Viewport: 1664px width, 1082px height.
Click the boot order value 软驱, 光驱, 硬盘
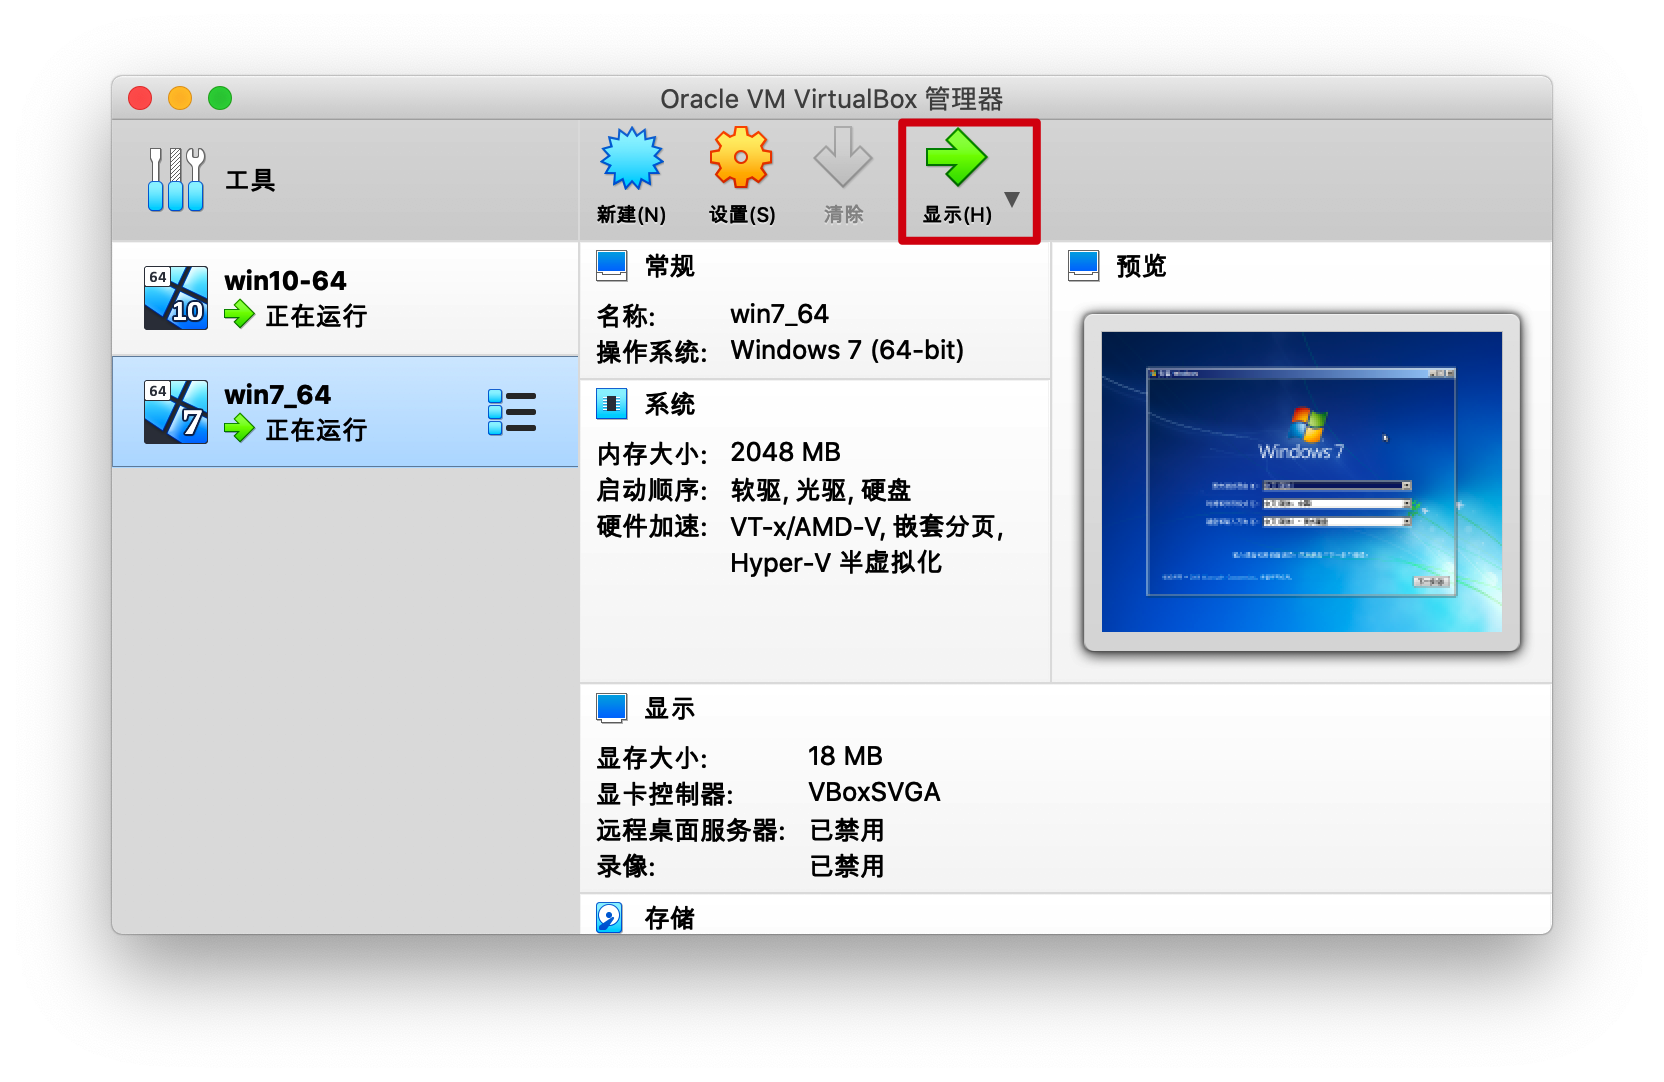coord(820,490)
